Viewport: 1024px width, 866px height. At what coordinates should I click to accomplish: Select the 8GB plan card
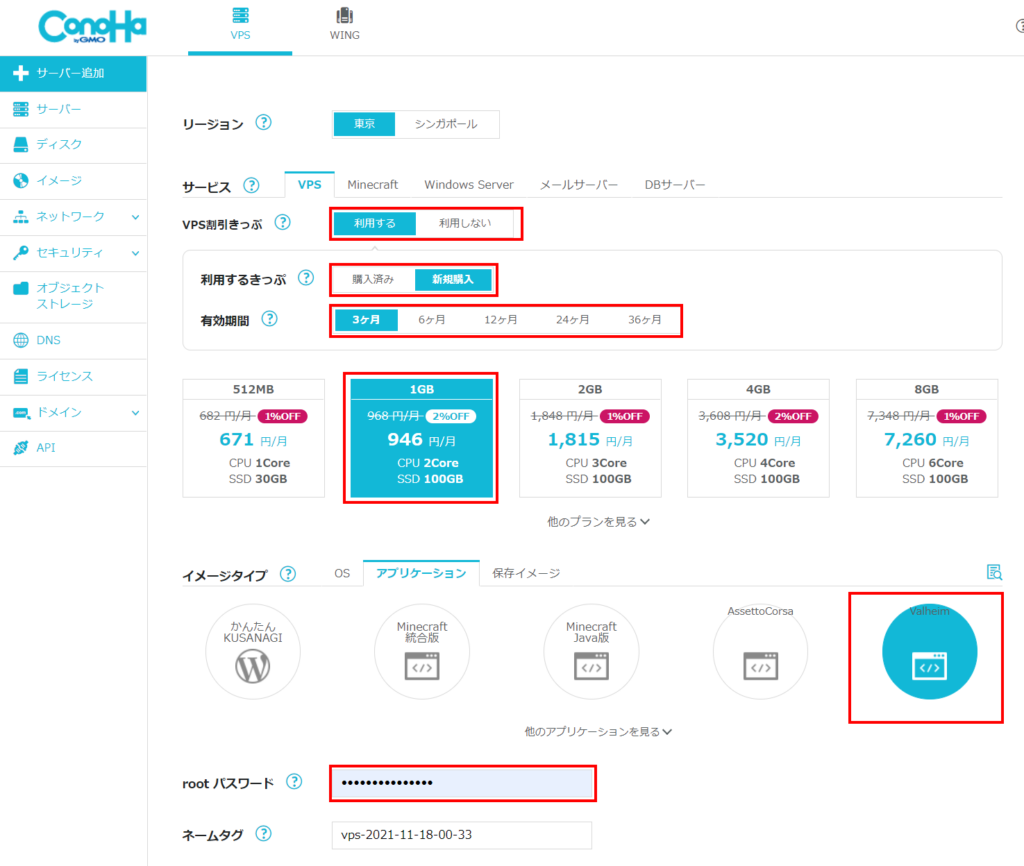[x=927, y=438]
